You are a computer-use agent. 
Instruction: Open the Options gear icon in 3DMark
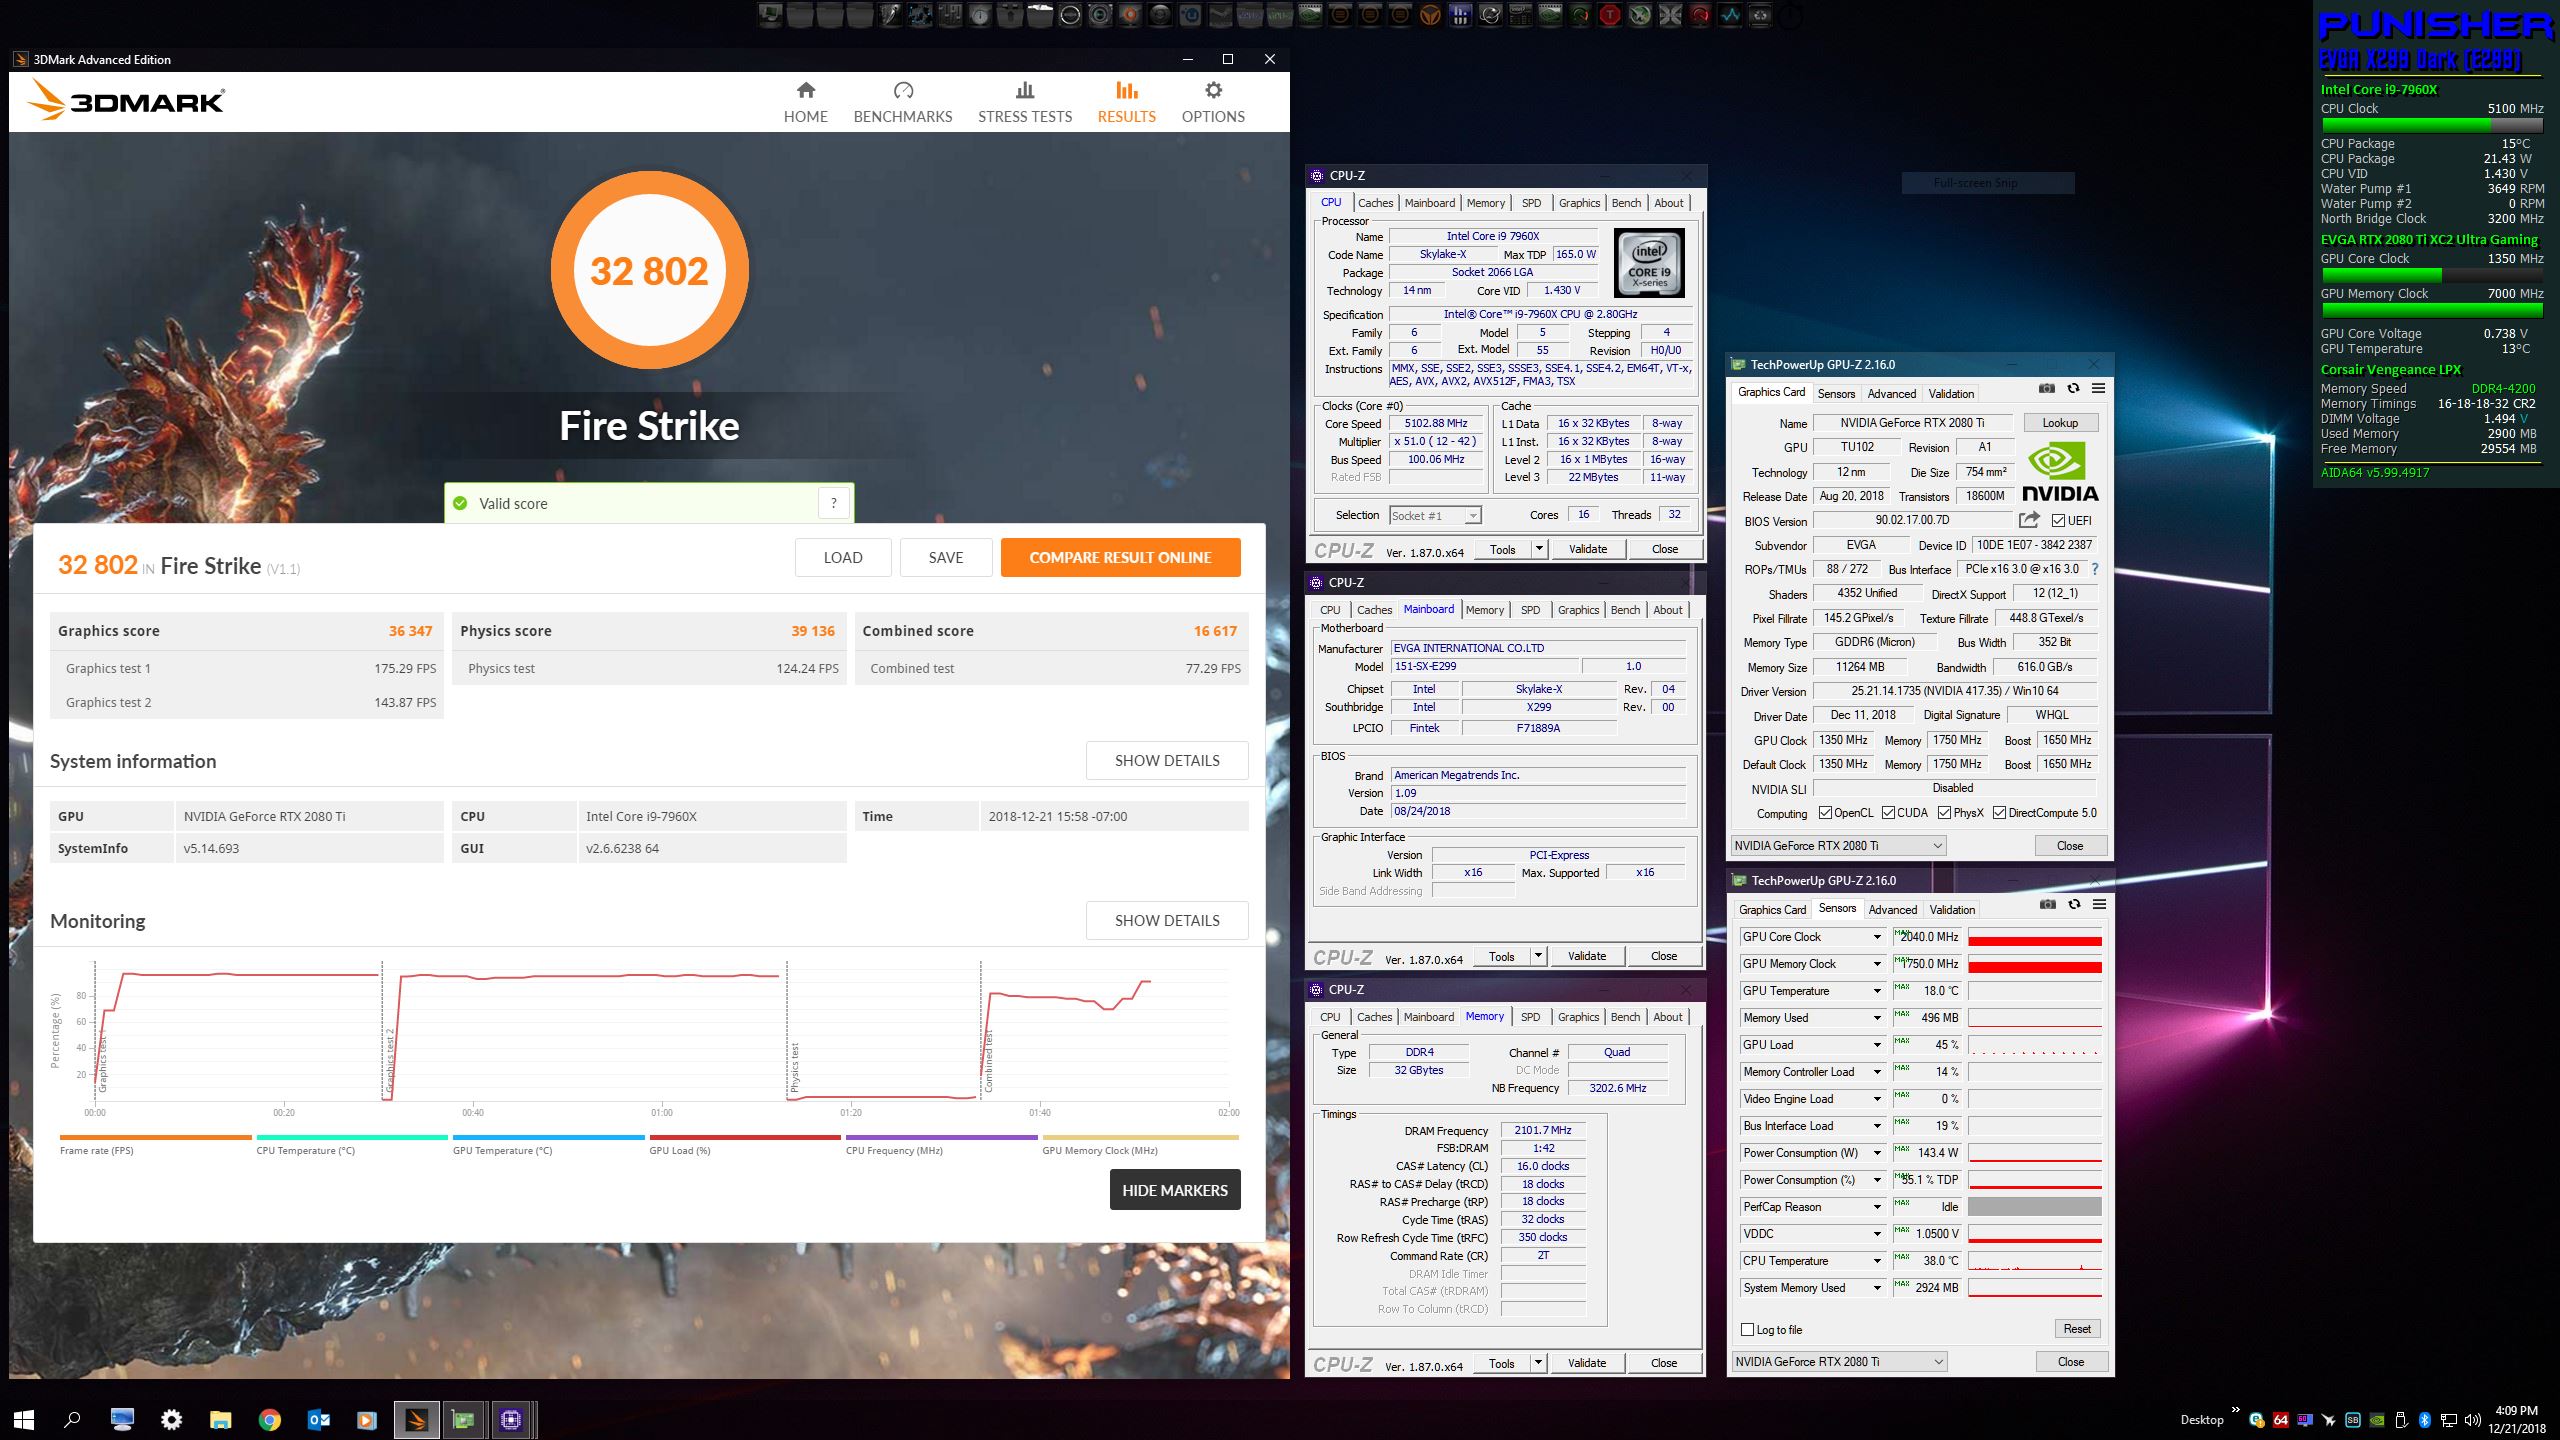pyautogui.click(x=1212, y=91)
